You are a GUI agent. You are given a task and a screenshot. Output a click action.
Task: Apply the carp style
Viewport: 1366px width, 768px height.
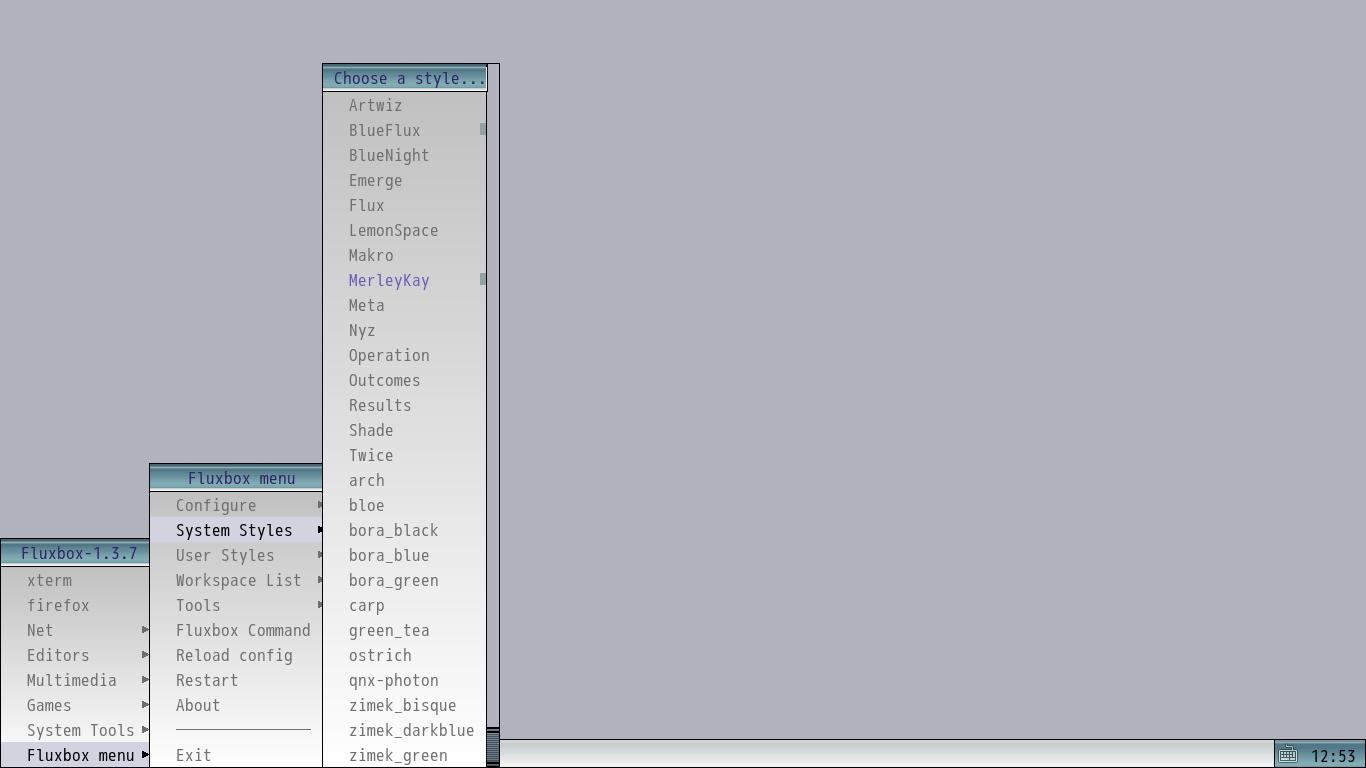(405, 605)
